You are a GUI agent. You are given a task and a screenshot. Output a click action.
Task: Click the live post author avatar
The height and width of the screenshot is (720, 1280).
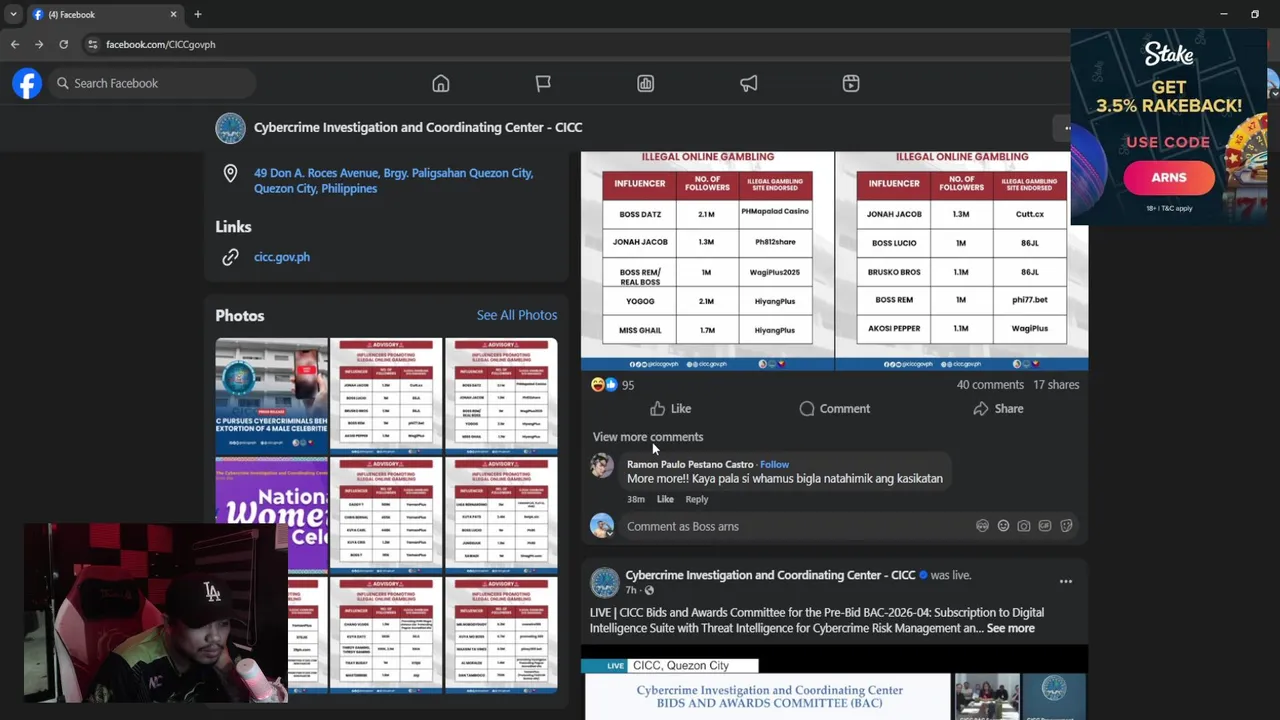pos(605,583)
